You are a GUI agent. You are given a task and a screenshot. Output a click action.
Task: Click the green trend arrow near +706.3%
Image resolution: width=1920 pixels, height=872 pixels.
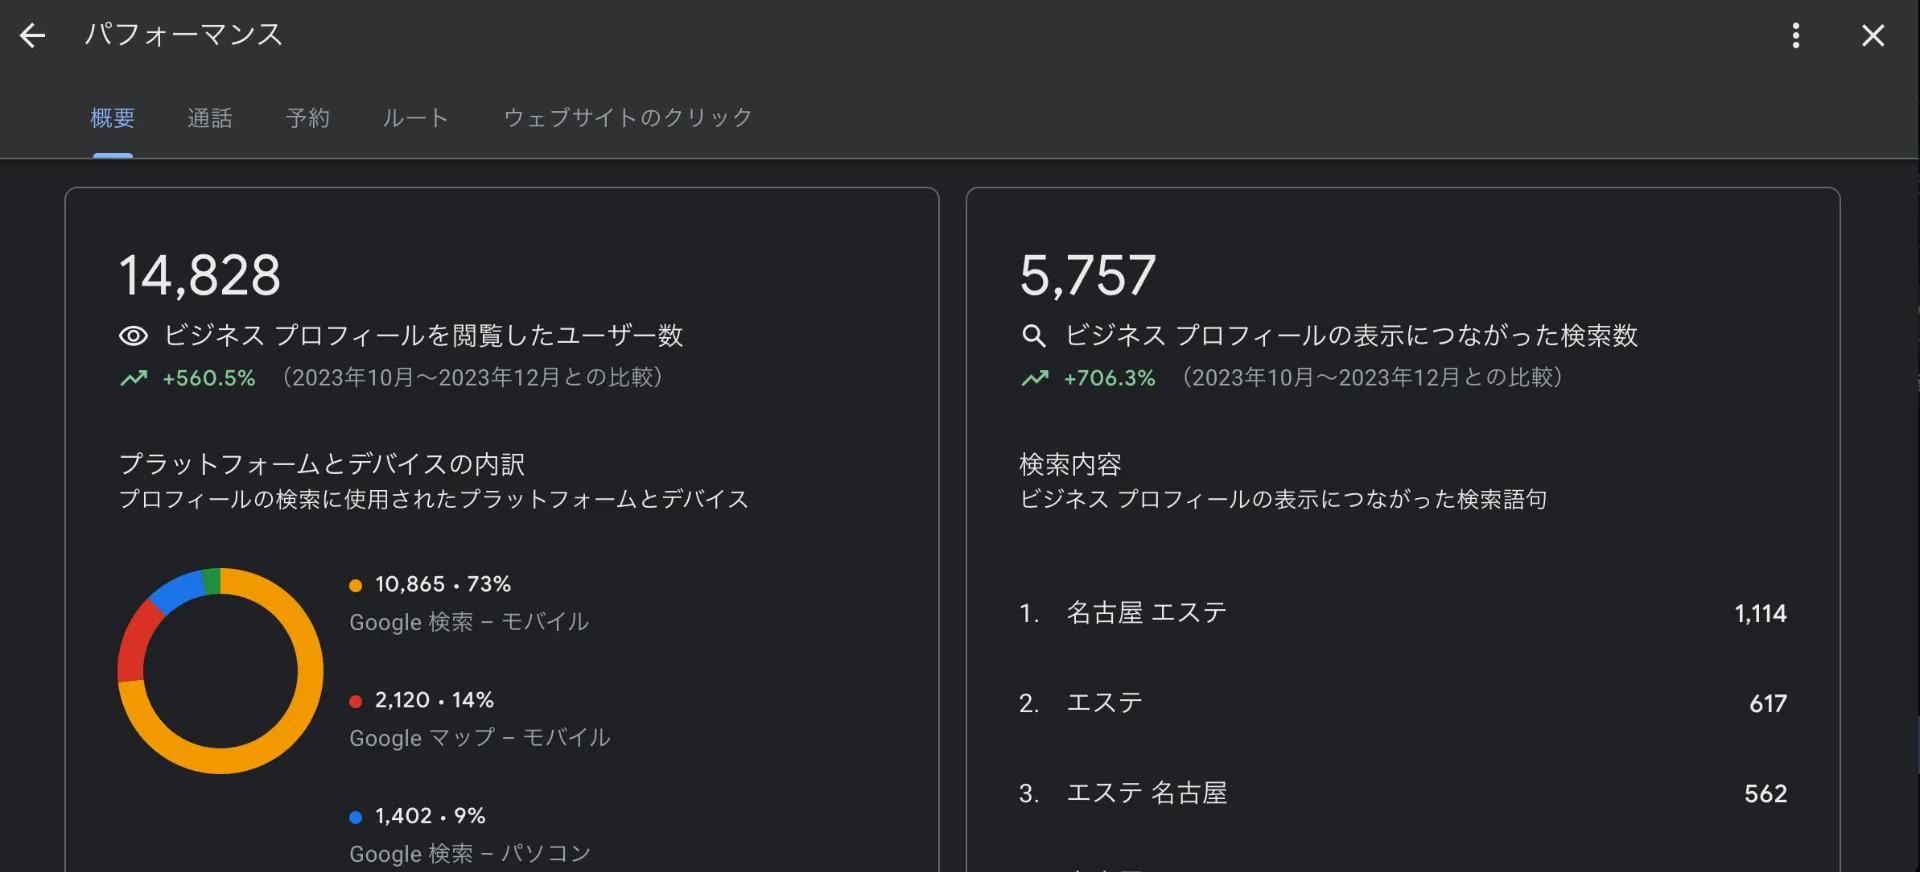click(1035, 378)
